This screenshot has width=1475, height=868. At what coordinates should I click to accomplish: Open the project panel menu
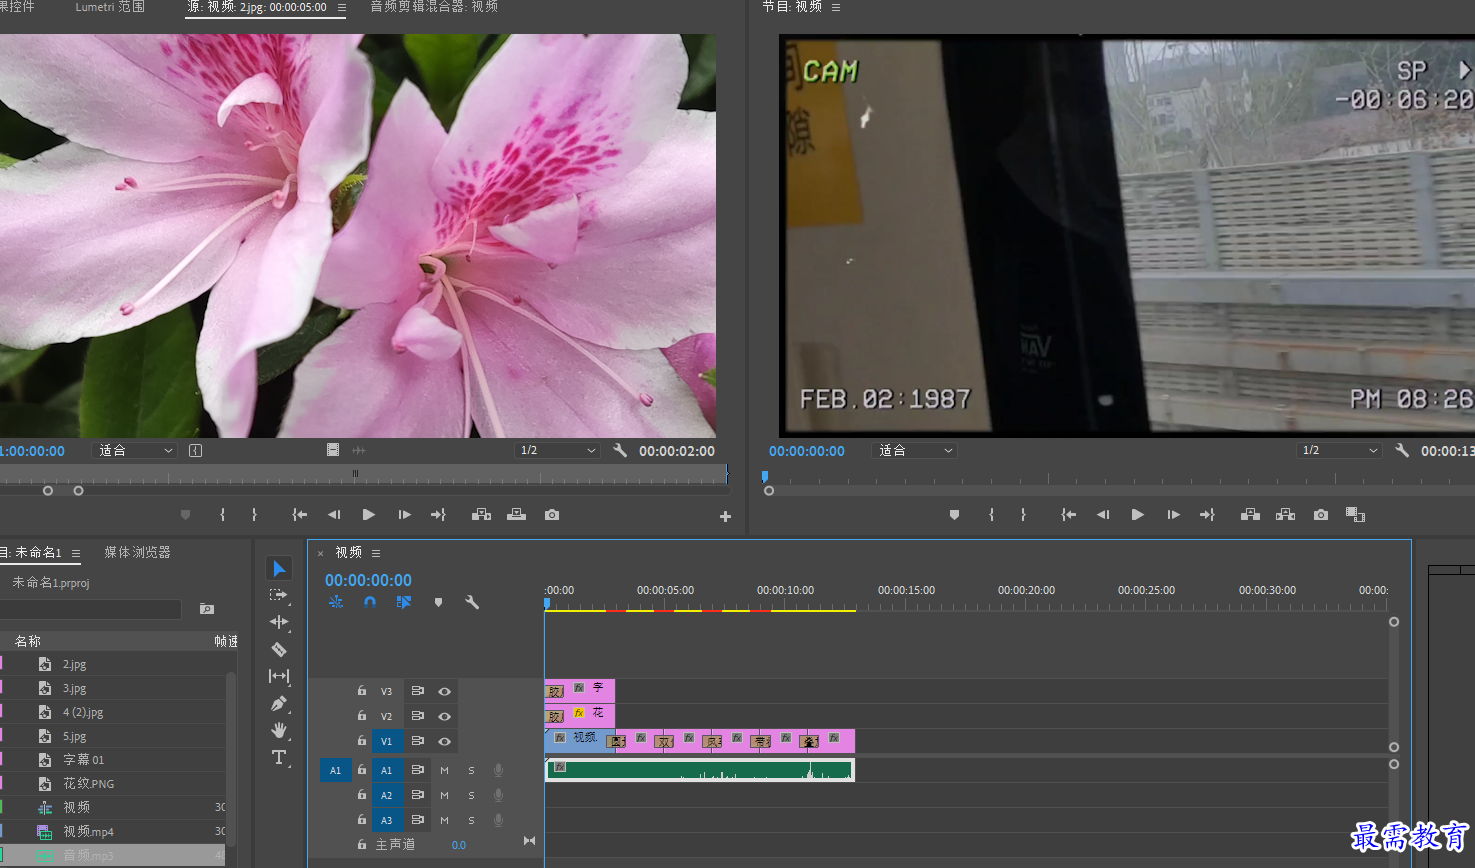coord(76,553)
